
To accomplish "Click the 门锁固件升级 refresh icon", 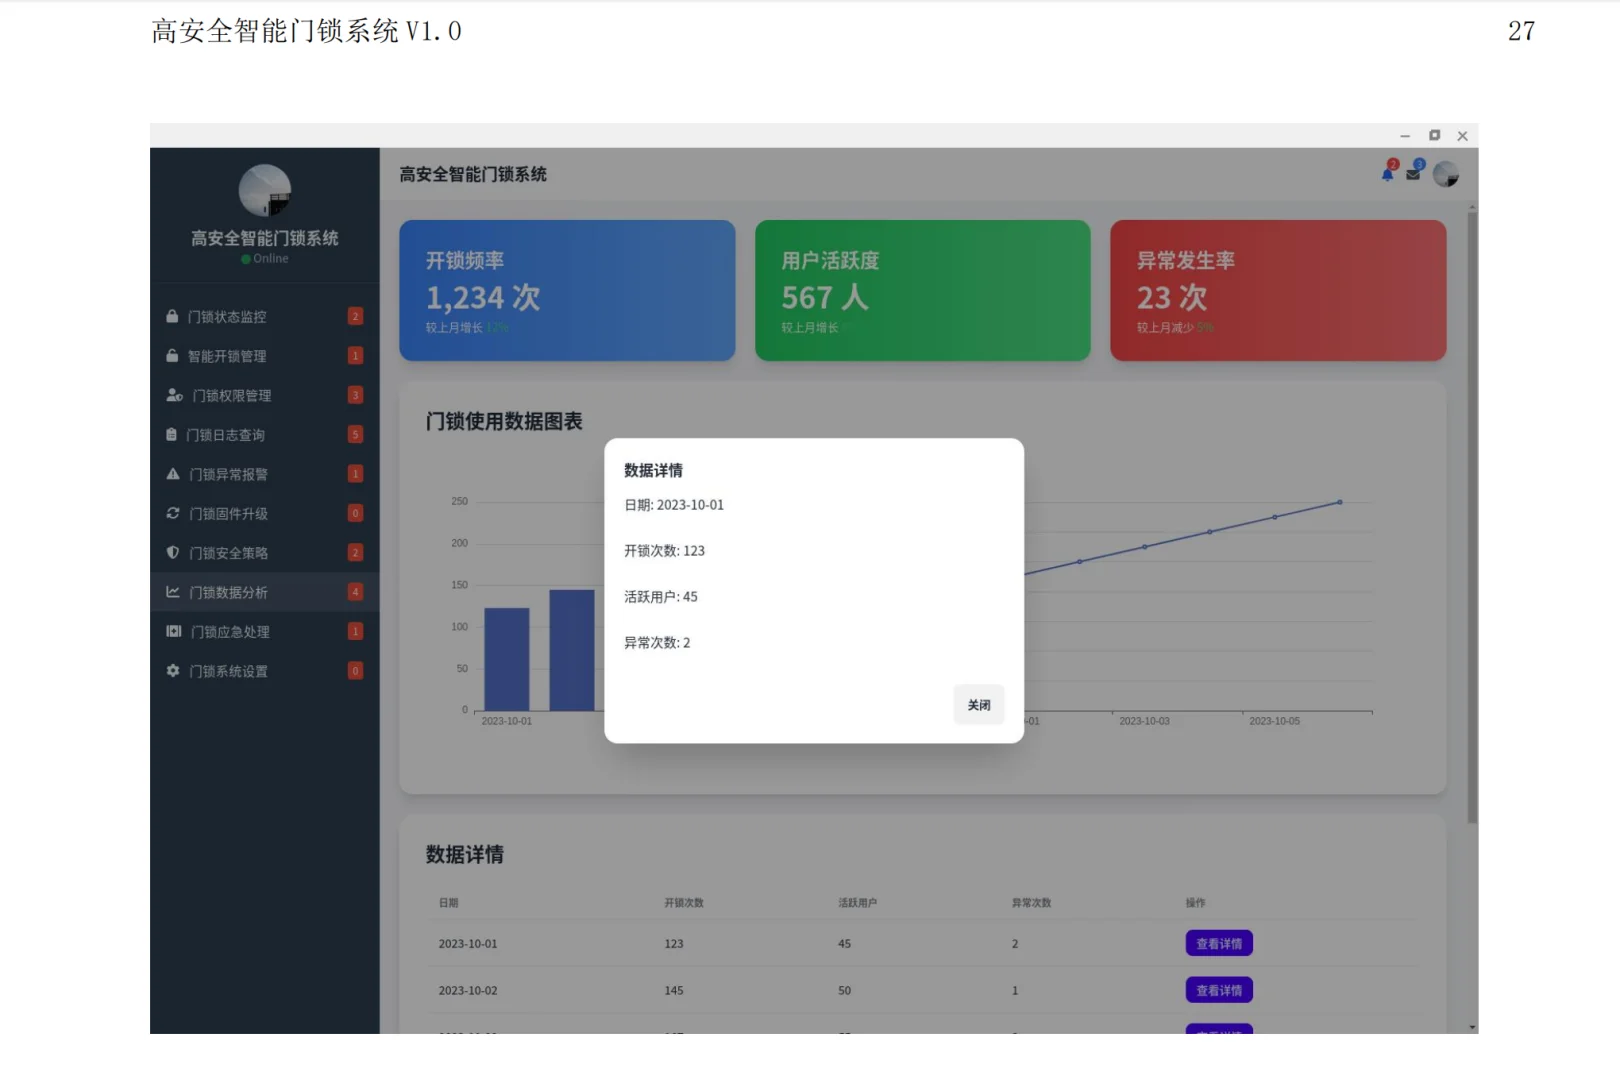I will click(172, 513).
